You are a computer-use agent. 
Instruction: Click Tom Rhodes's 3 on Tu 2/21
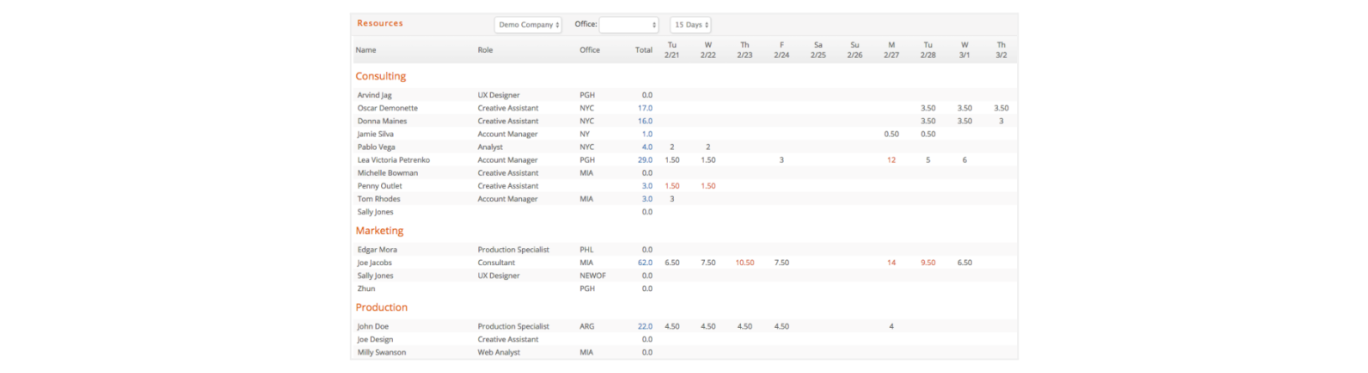click(672, 199)
